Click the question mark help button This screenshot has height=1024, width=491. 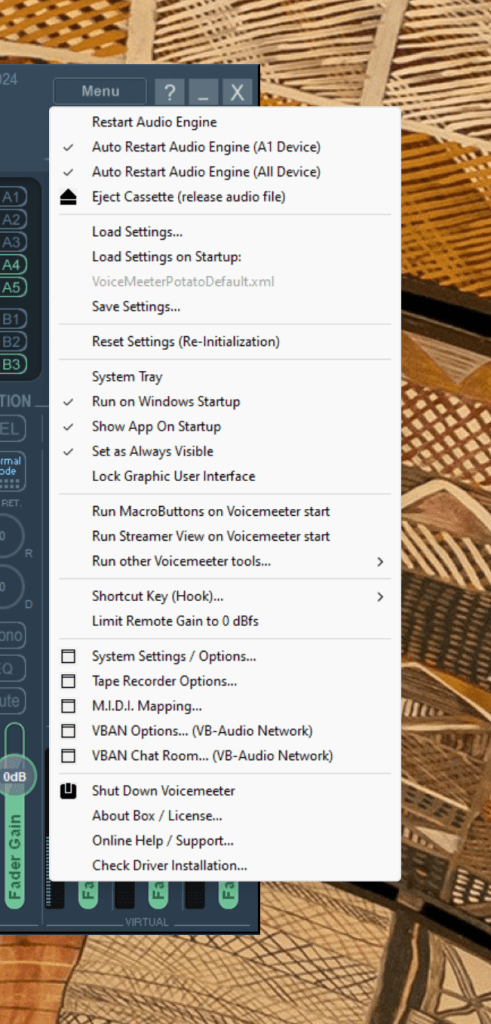coord(169,92)
